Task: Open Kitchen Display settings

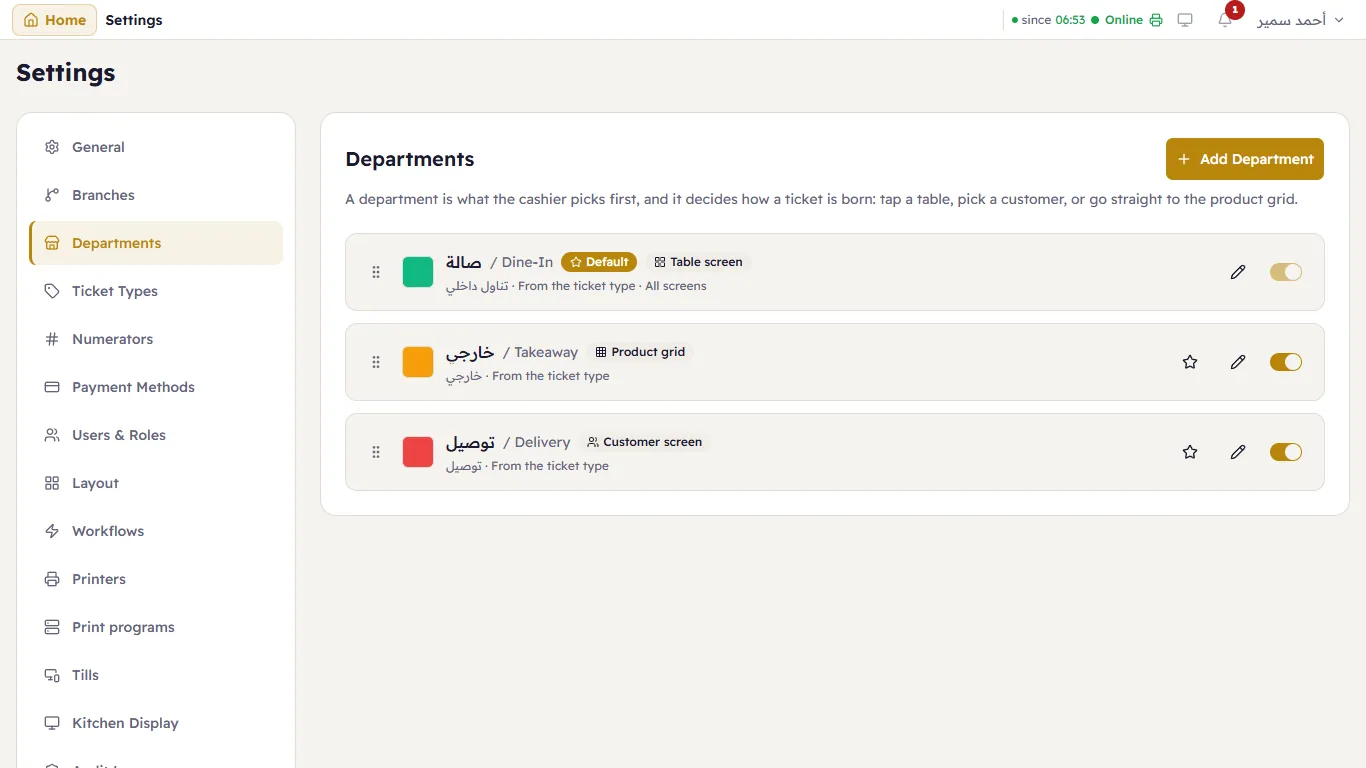Action: (156, 723)
